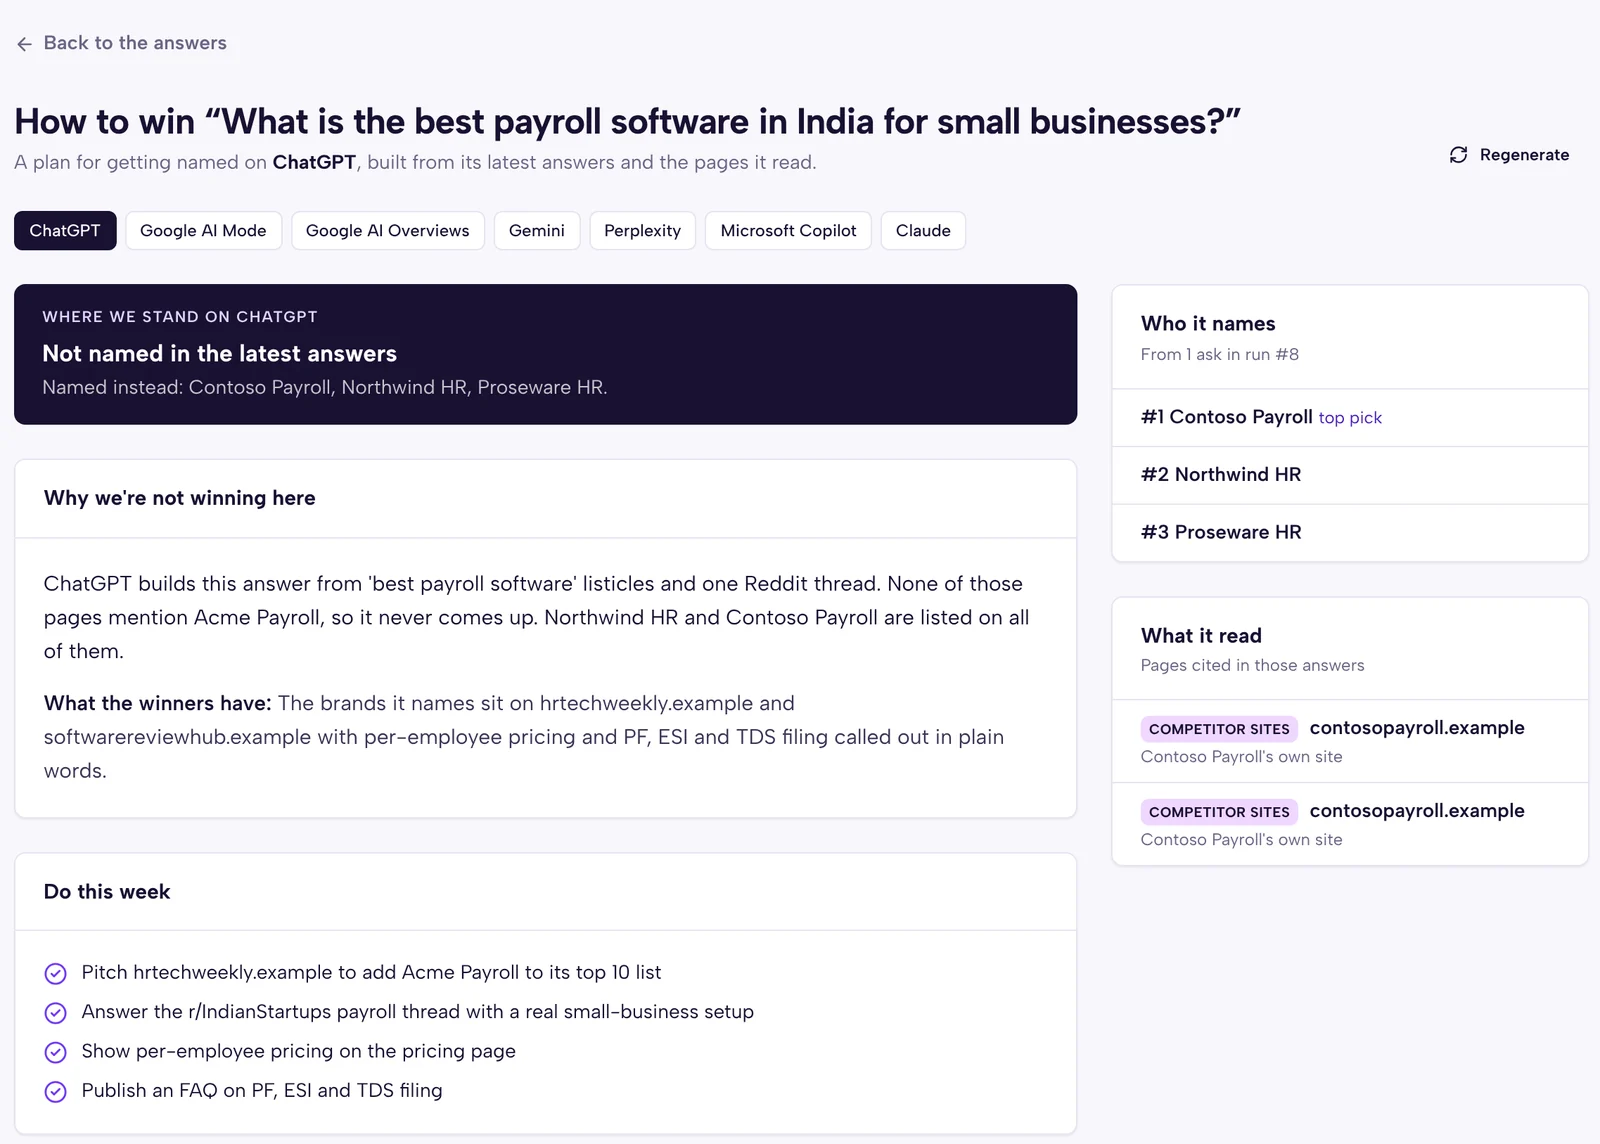Click 'Pages cited in those answers' subtitle
The image size is (1600, 1144).
coord(1252,666)
